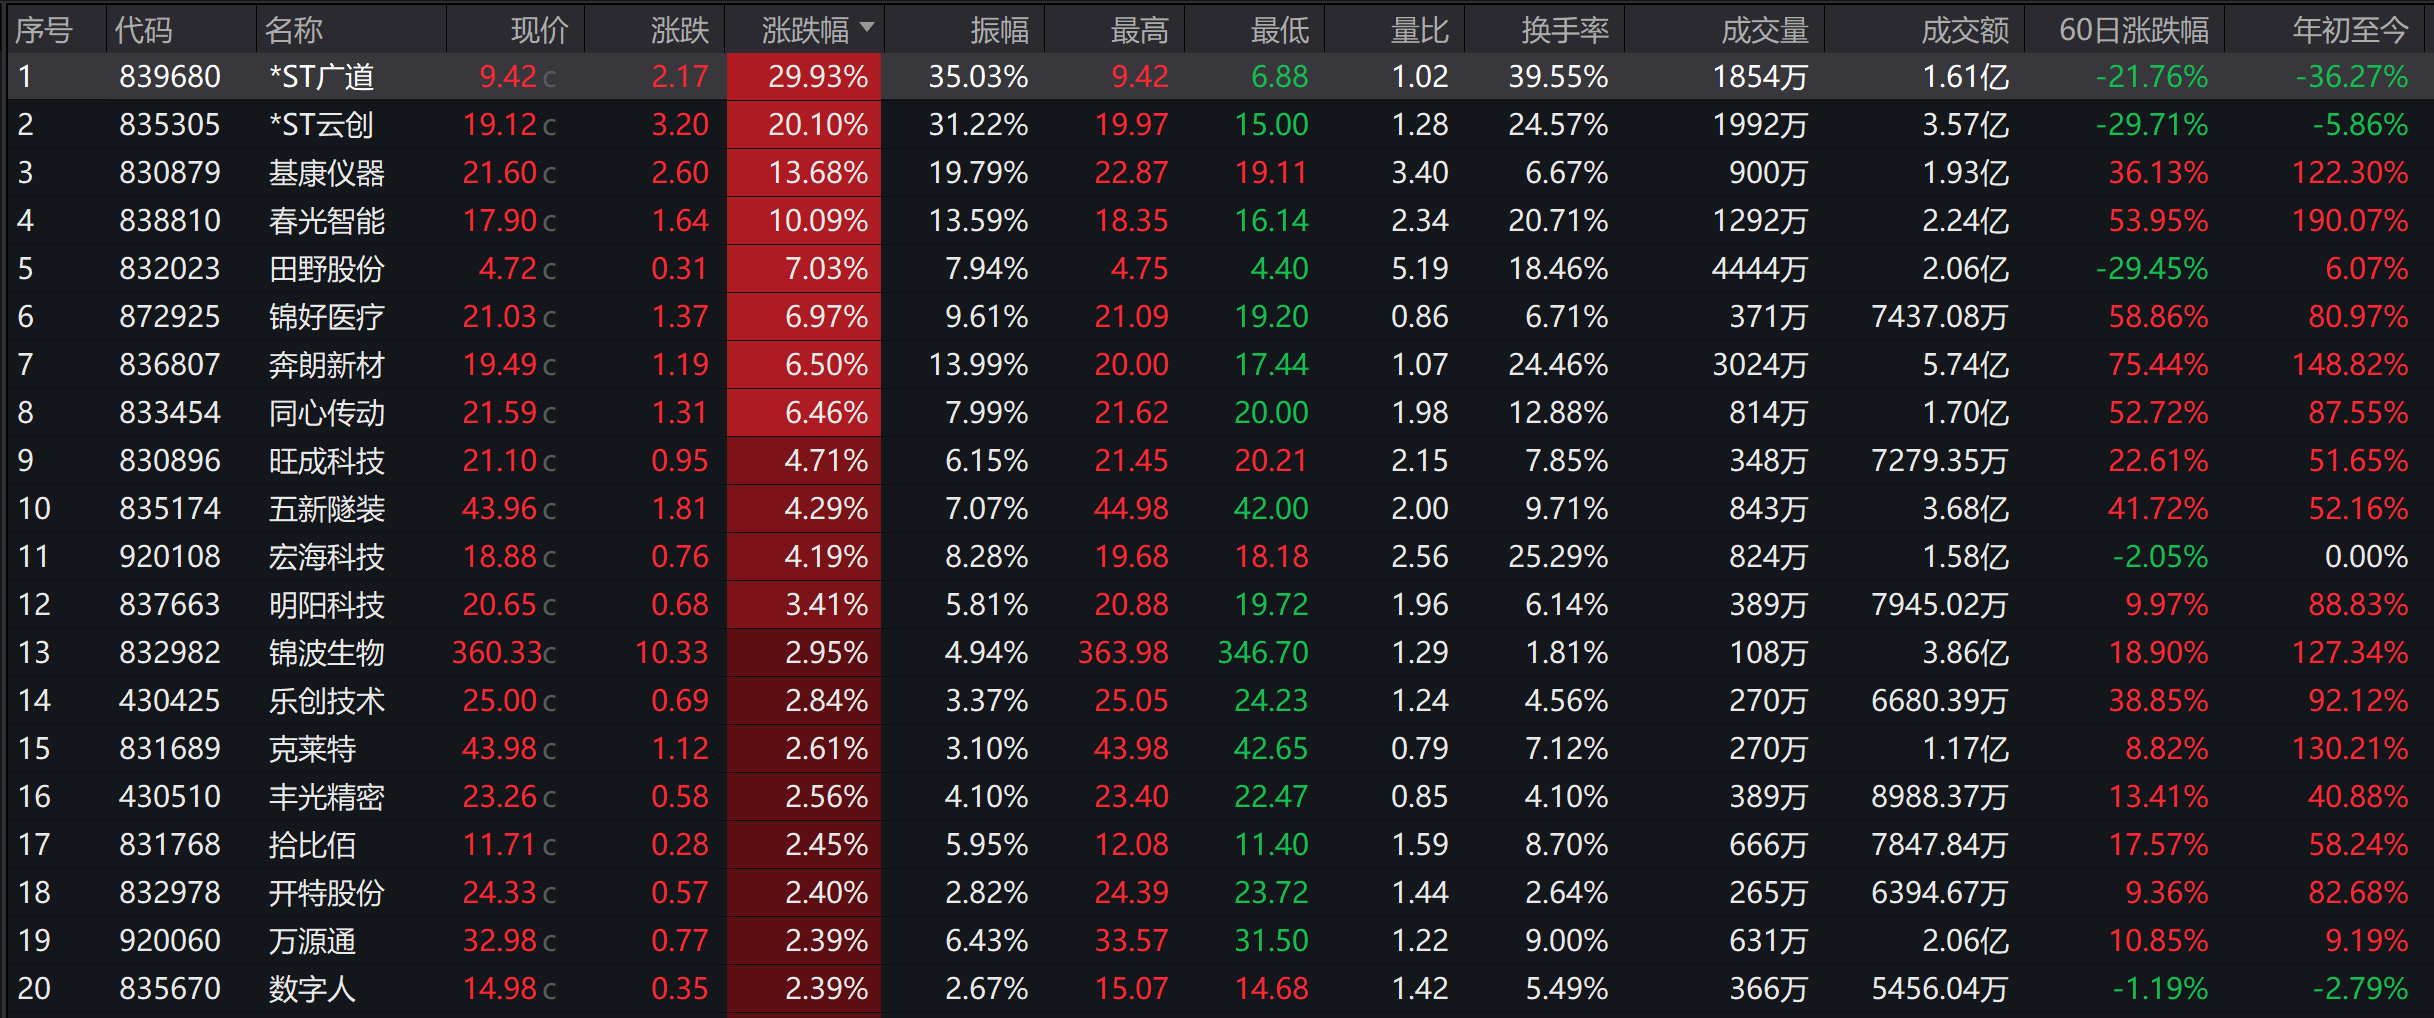Screen dimensions: 2434x1018
Task: Click the 成交量 column header
Action: pos(1764,30)
